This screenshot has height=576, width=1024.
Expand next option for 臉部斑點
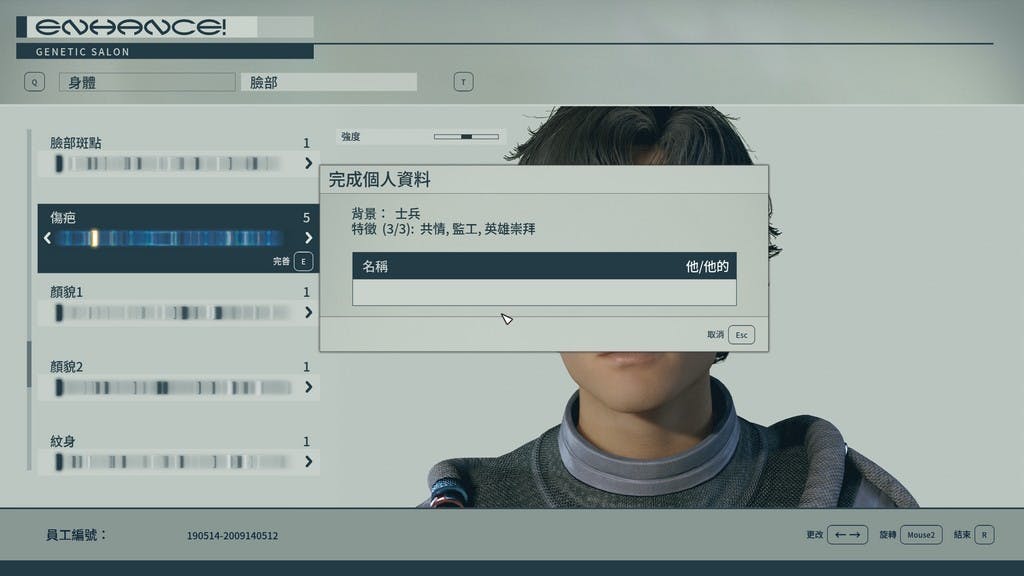(x=308, y=163)
